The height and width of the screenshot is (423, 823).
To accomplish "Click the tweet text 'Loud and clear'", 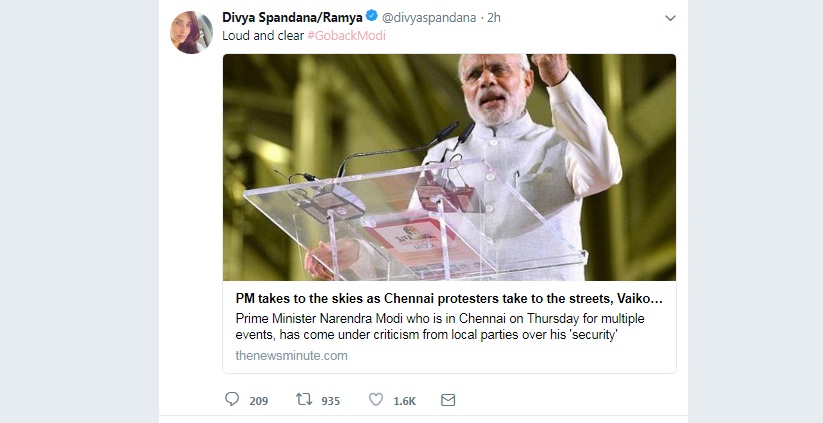I will coord(263,36).
